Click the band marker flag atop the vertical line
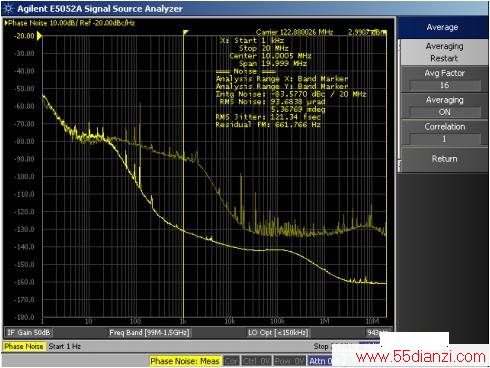Image resolution: width=490 pixels, height=368 pixels. click(x=186, y=32)
